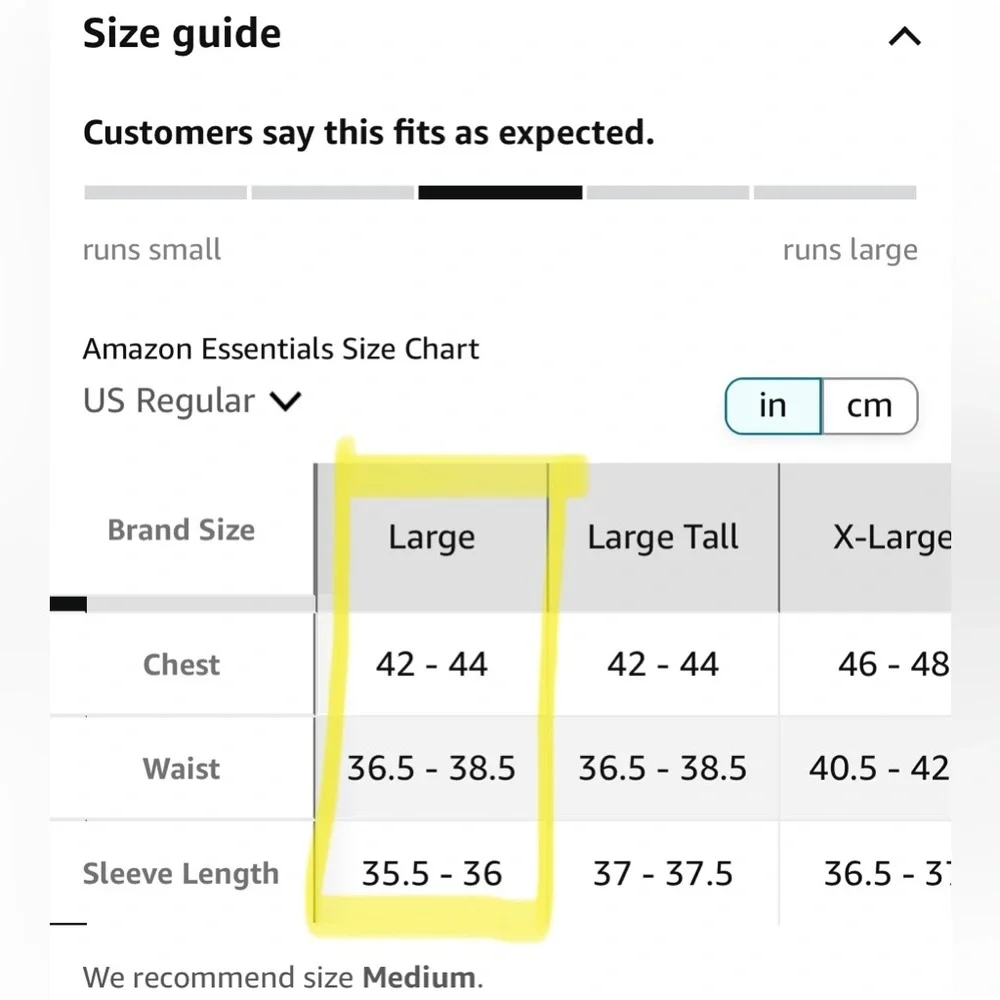Click the last fit bar segment near runs large
The height and width of the screenshot is (1000, 1000).
835,193
